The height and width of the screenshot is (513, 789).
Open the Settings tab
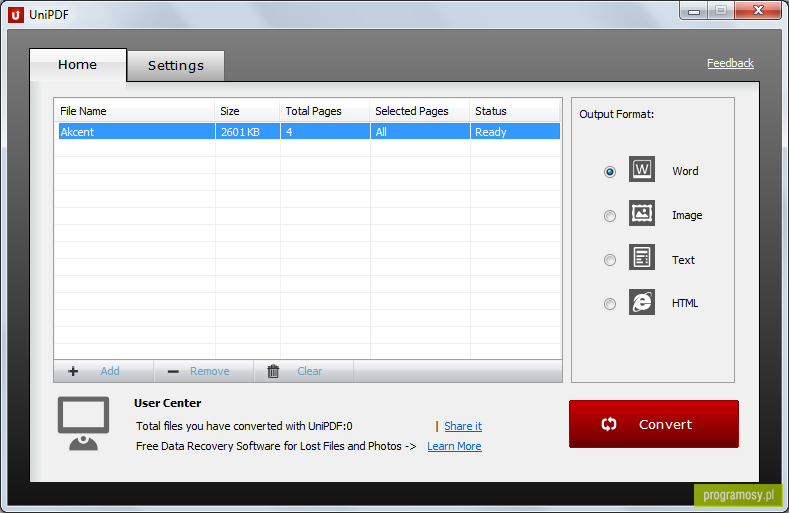tap(176, 66)
